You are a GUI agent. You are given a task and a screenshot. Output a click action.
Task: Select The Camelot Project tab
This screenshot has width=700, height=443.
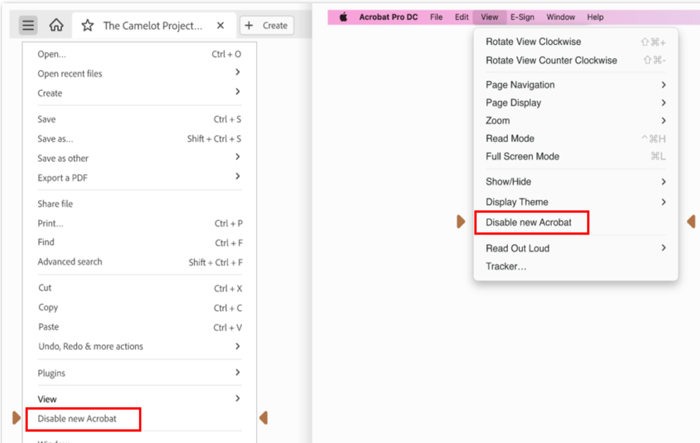click(x=153, y=25)
